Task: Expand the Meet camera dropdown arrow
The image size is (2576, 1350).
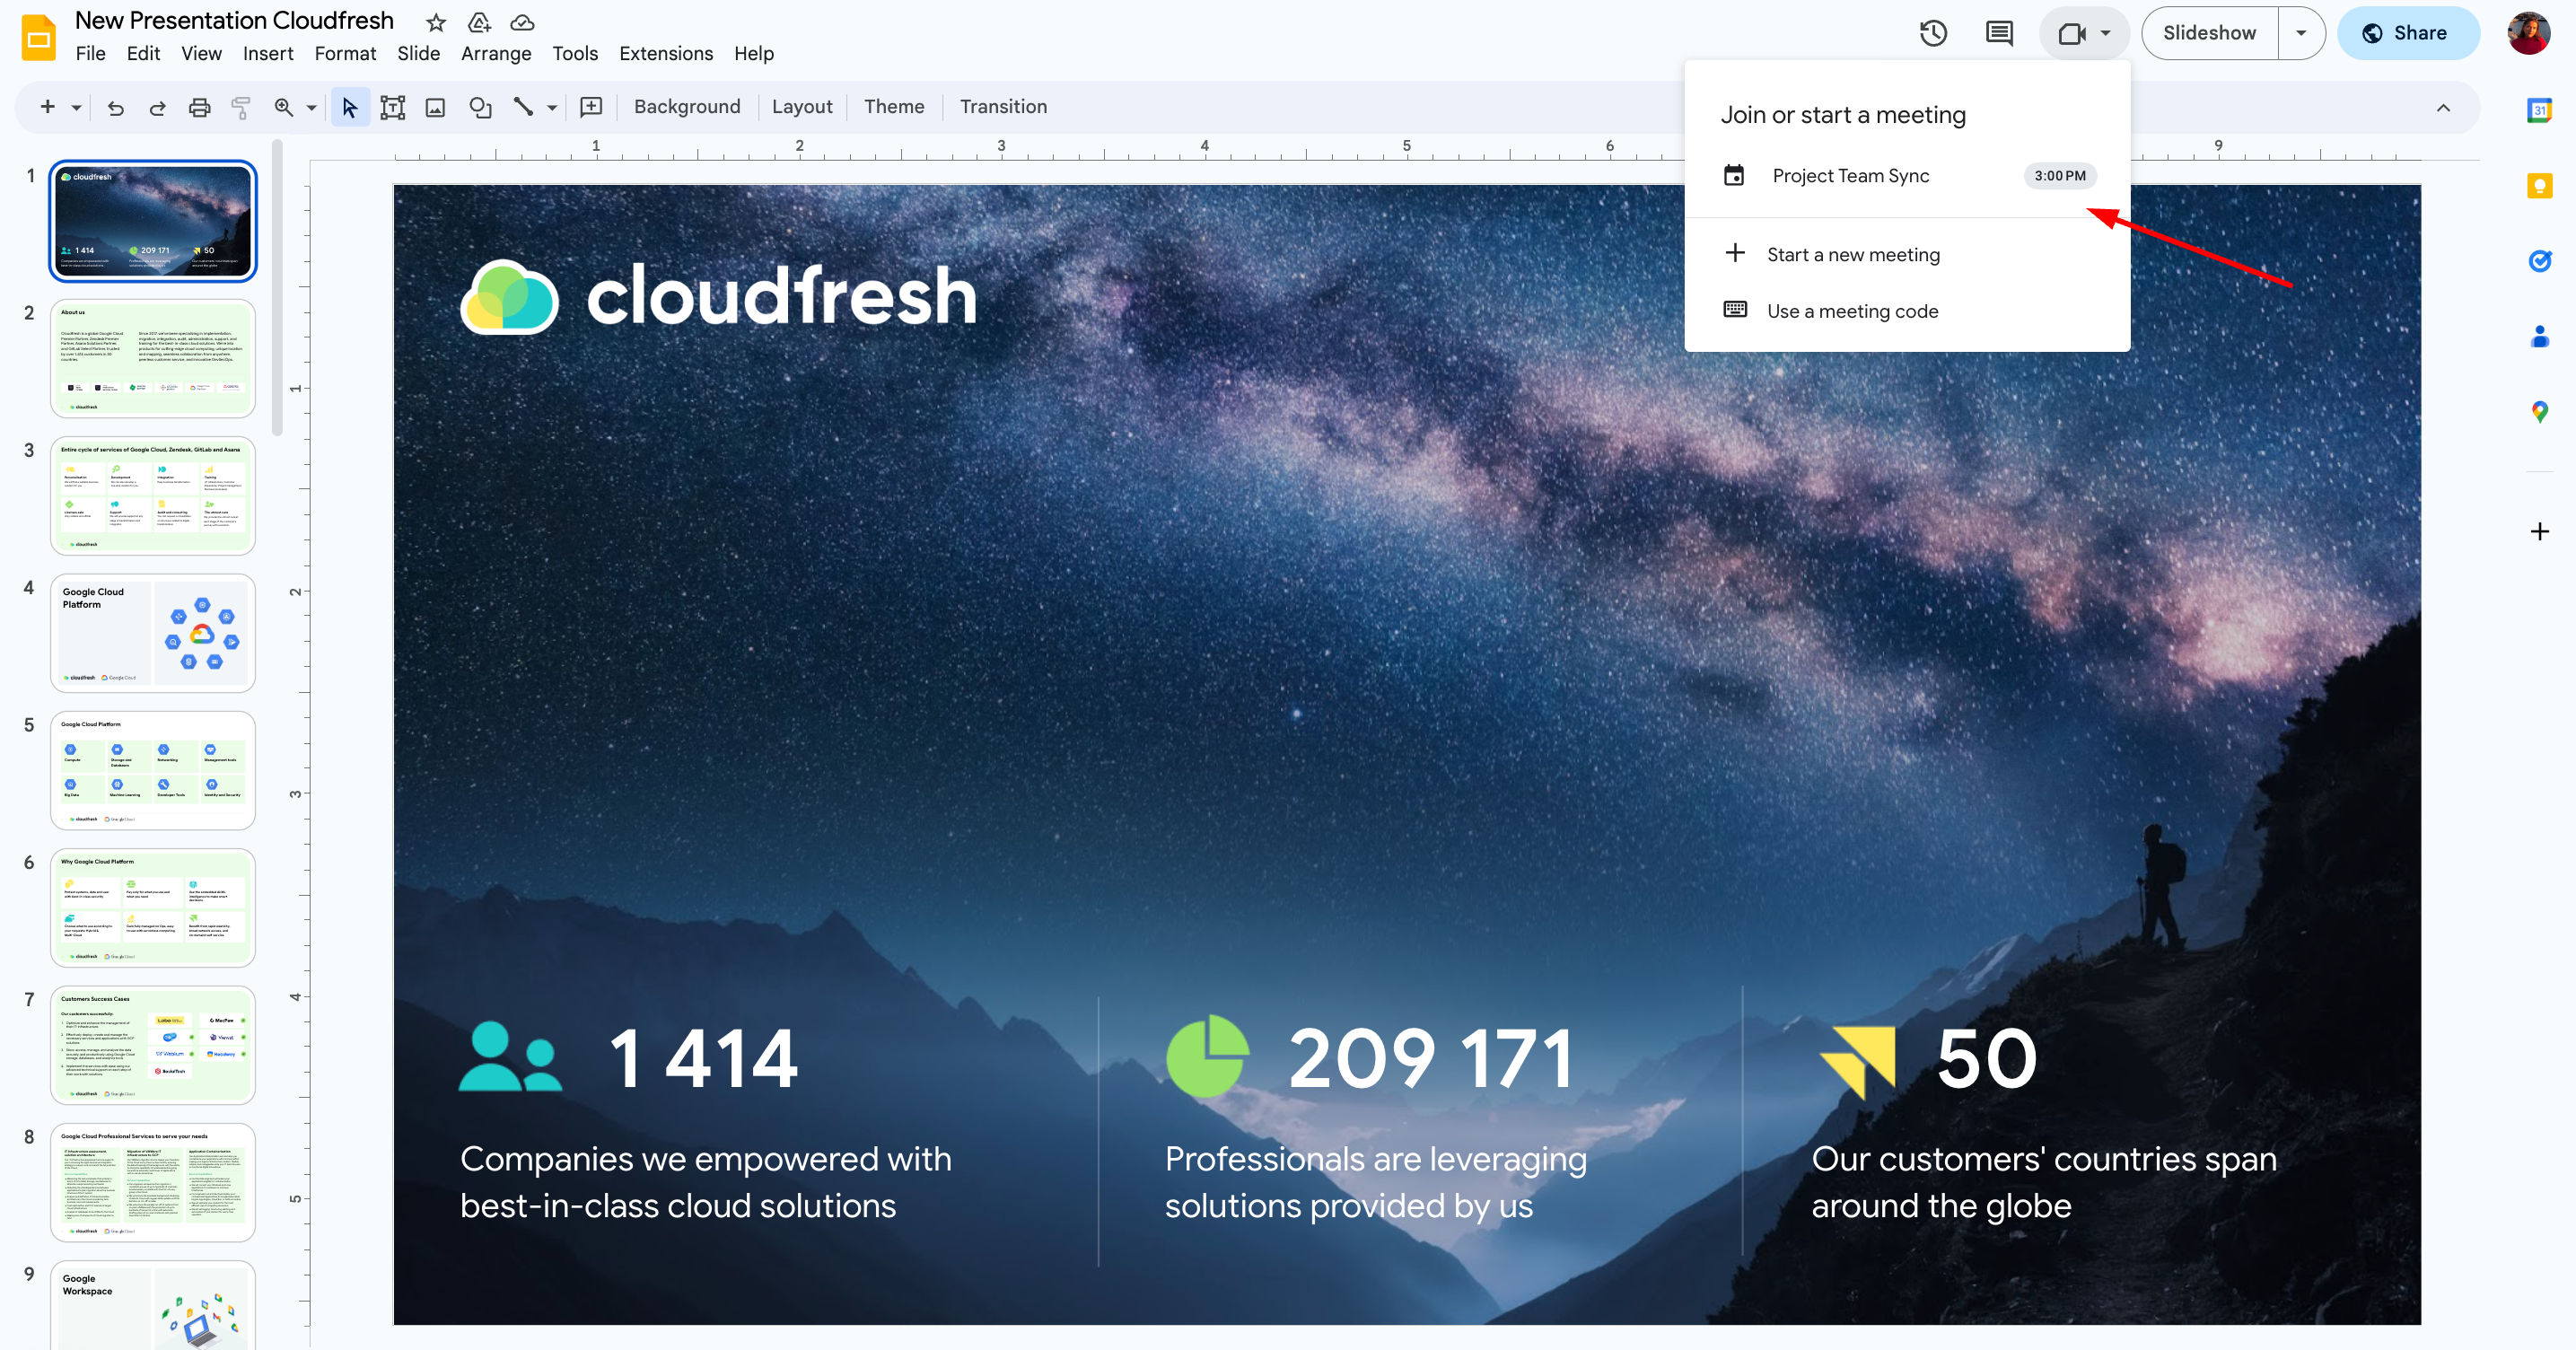Action: pyautogui.click(x=2106, y=33)
